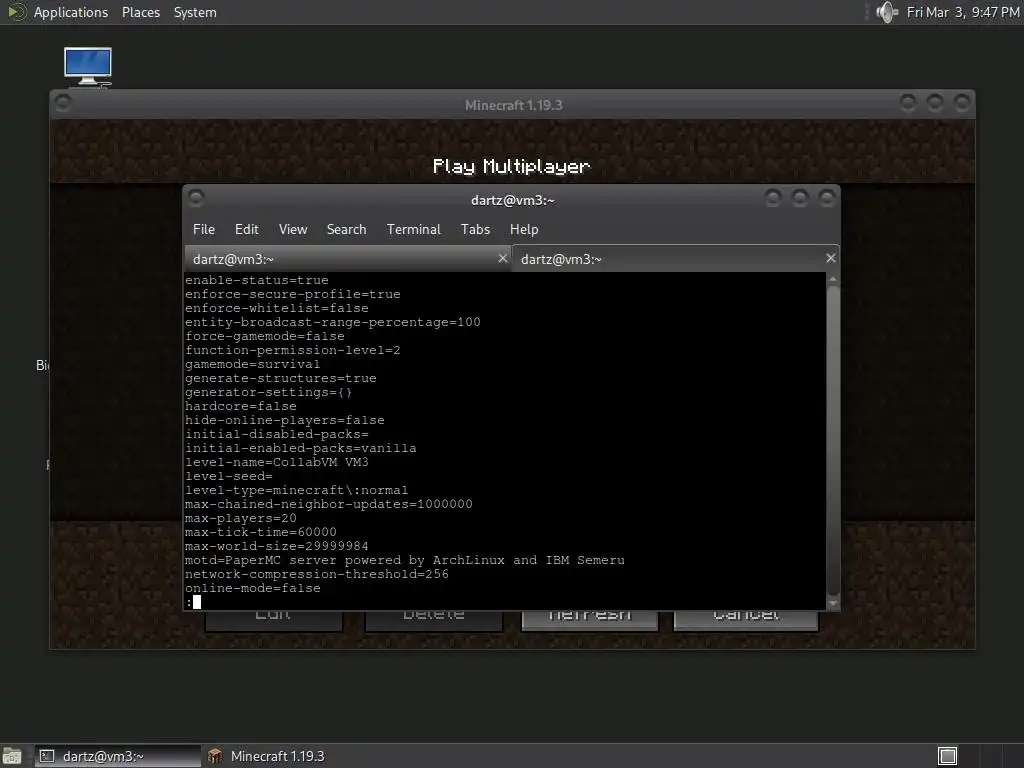Click the terminal title bar dartz@vm3:~
The height and width of the screenshot is (768, 1024).
(513, 200)
